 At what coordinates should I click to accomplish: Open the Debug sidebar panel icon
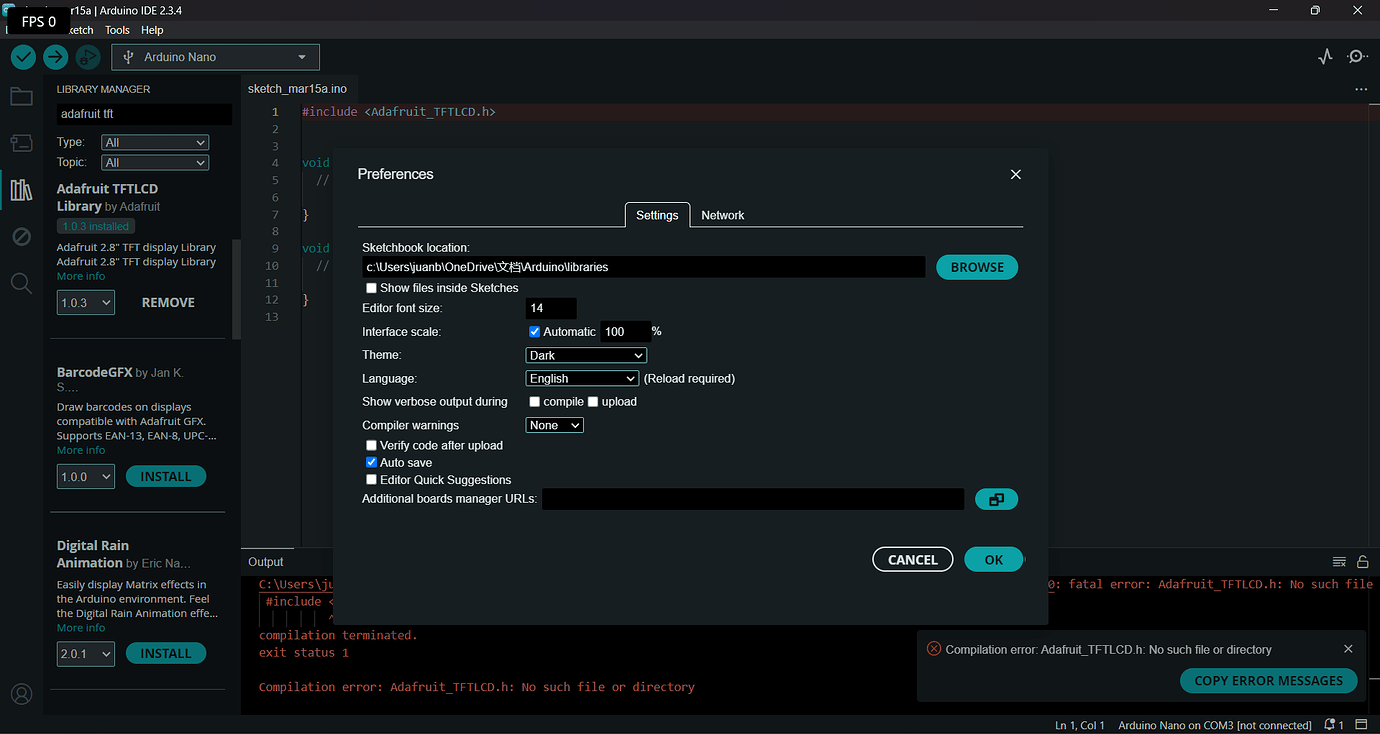click(x=21, y=236)
